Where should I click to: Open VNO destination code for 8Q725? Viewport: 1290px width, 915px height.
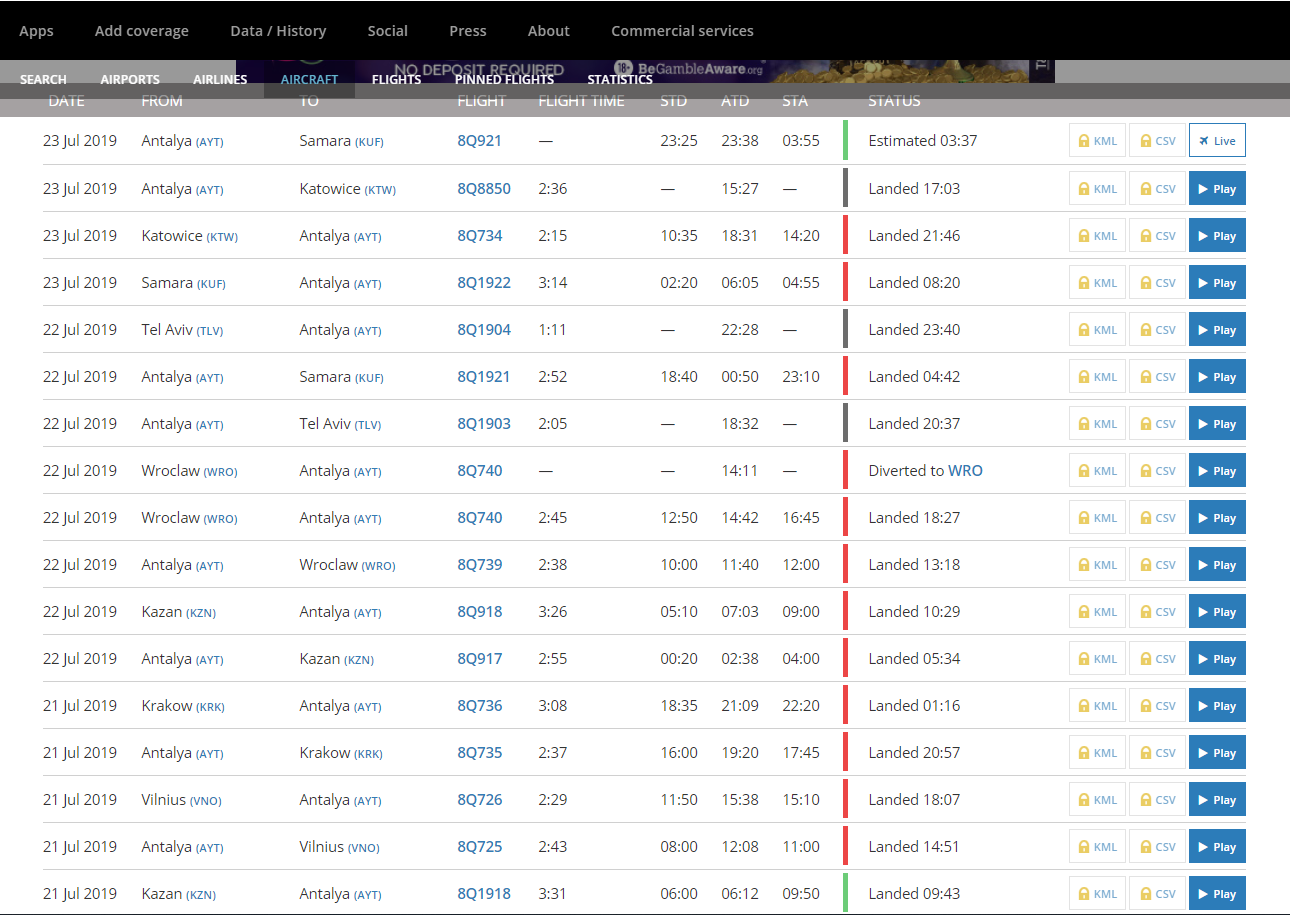coord(364,848)
